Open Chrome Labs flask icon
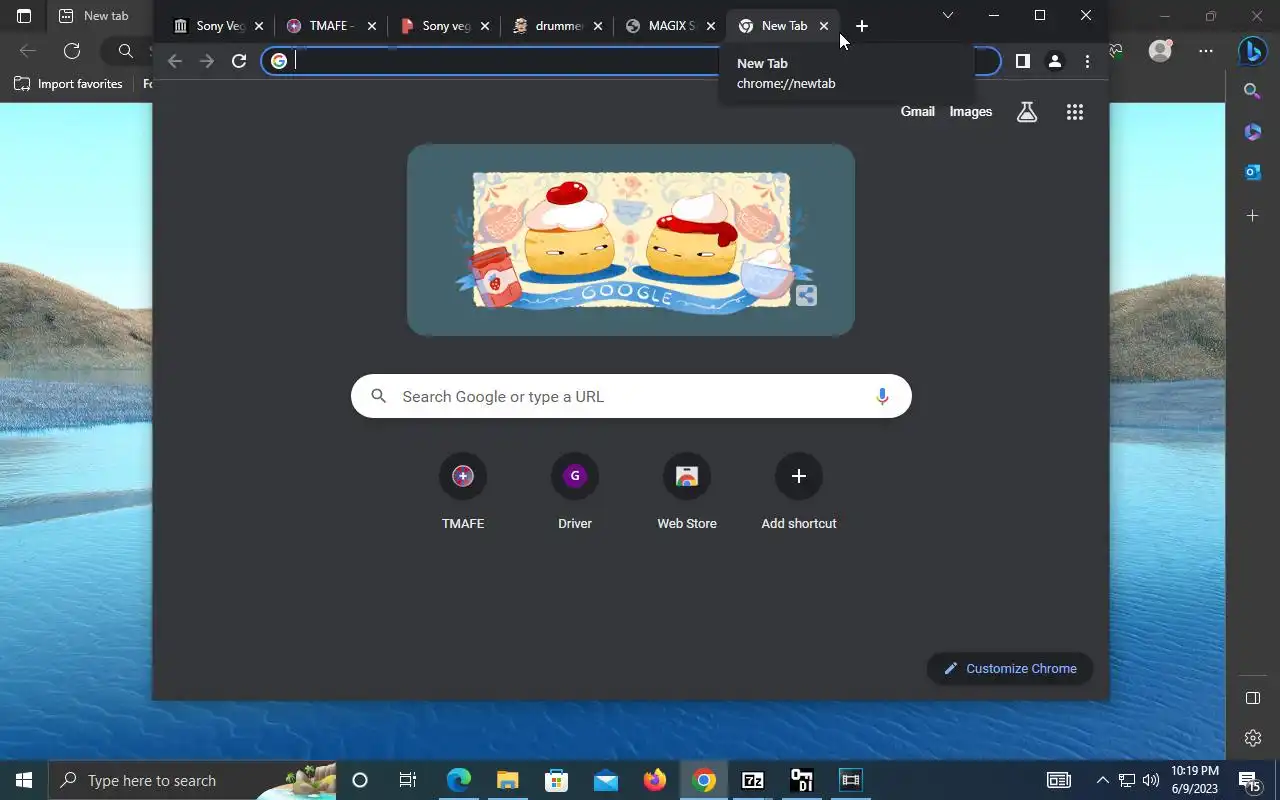1280x800 pixels. [x=1027, y=112]
